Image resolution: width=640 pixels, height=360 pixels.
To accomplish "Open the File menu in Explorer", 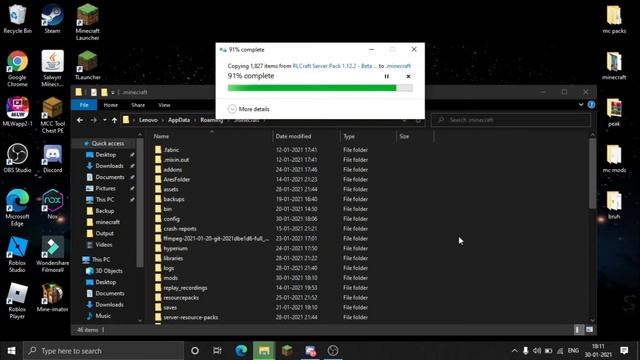I will (x=84, y=105).
